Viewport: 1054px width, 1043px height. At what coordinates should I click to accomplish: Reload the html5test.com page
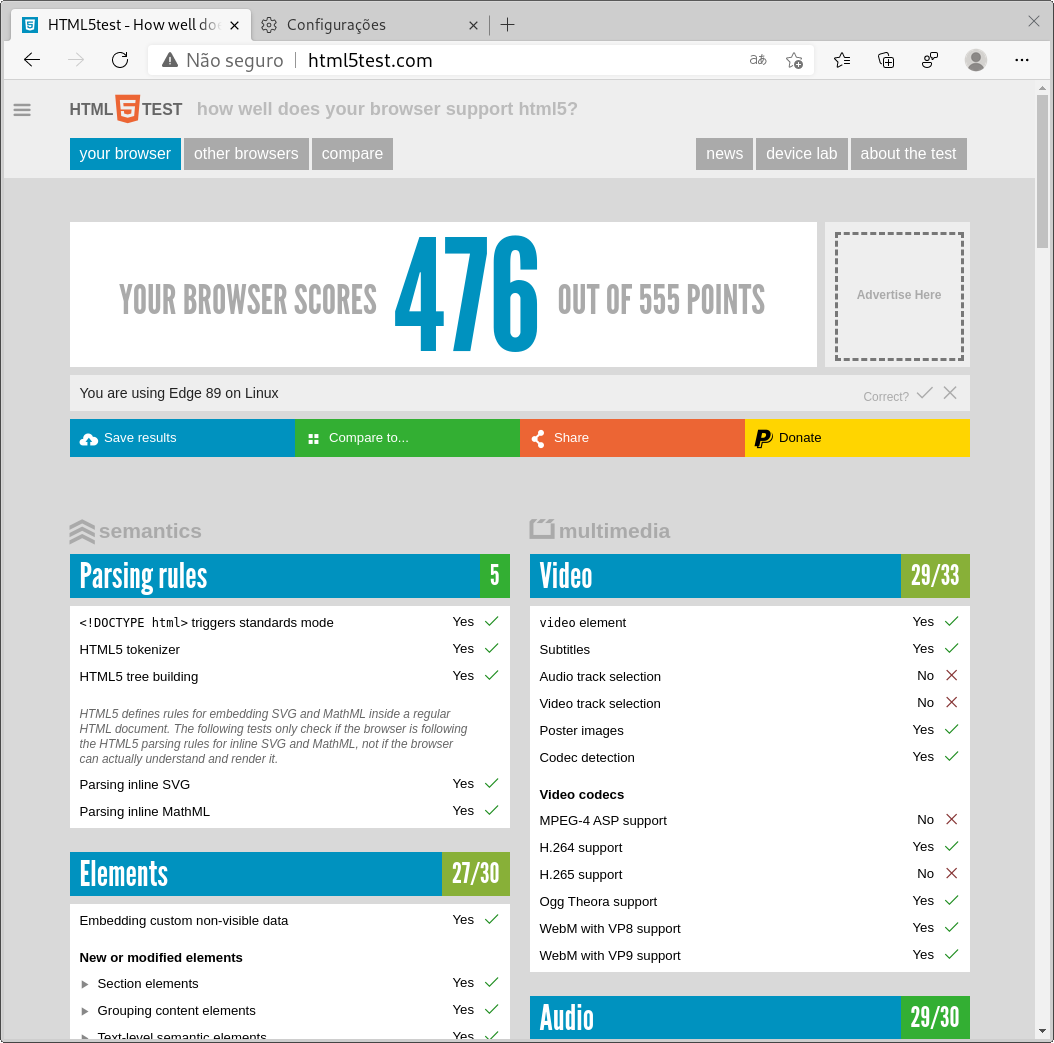point(120,60)
